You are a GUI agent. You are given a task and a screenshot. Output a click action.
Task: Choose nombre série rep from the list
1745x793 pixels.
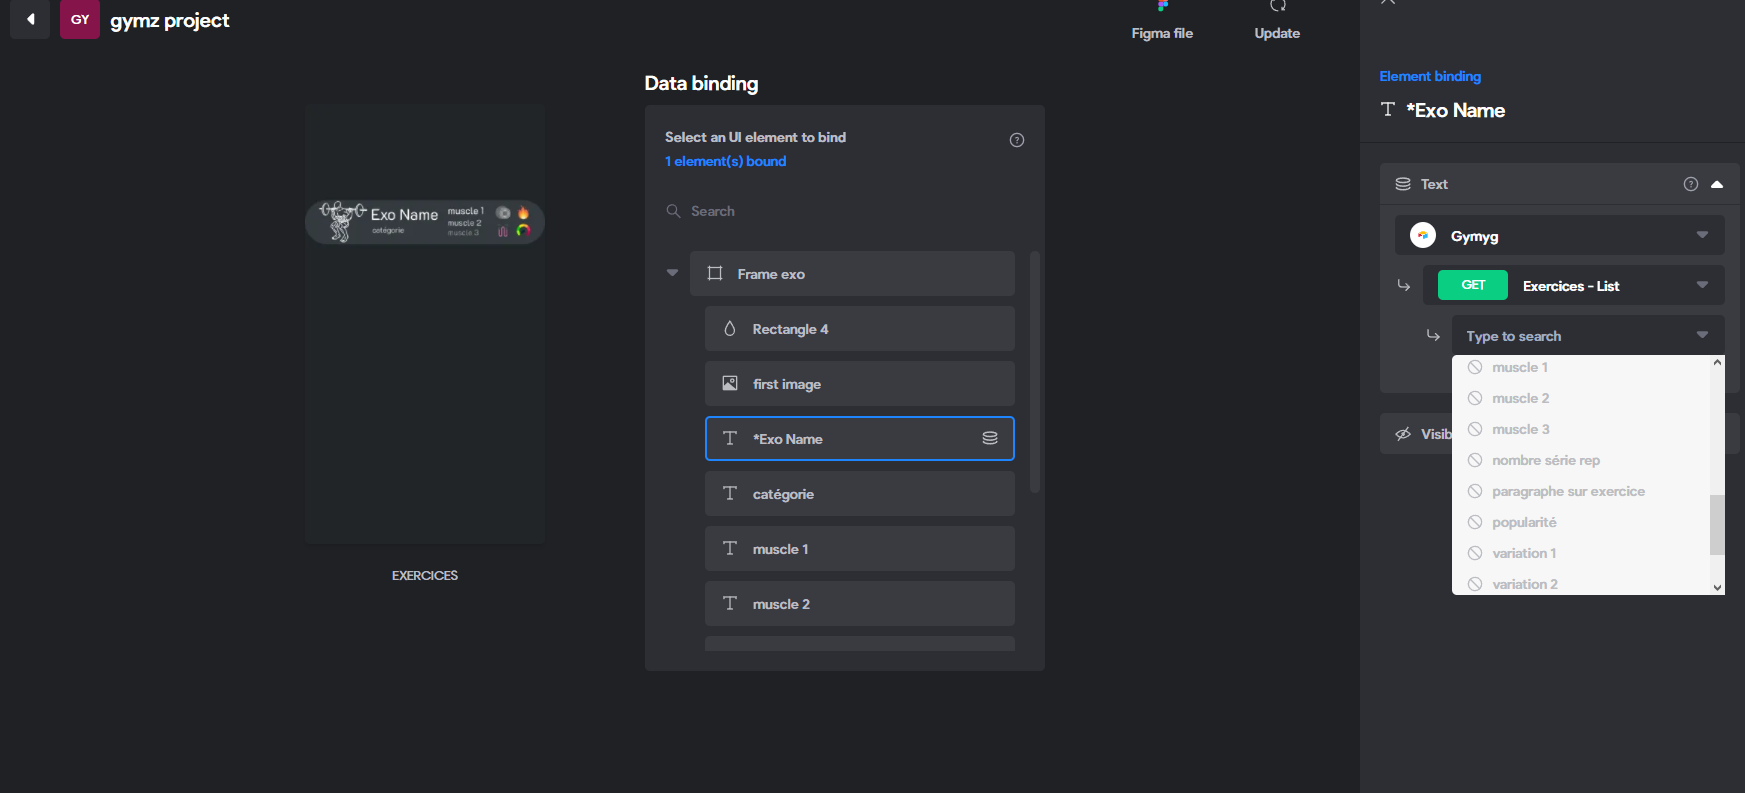point(1581,460)
